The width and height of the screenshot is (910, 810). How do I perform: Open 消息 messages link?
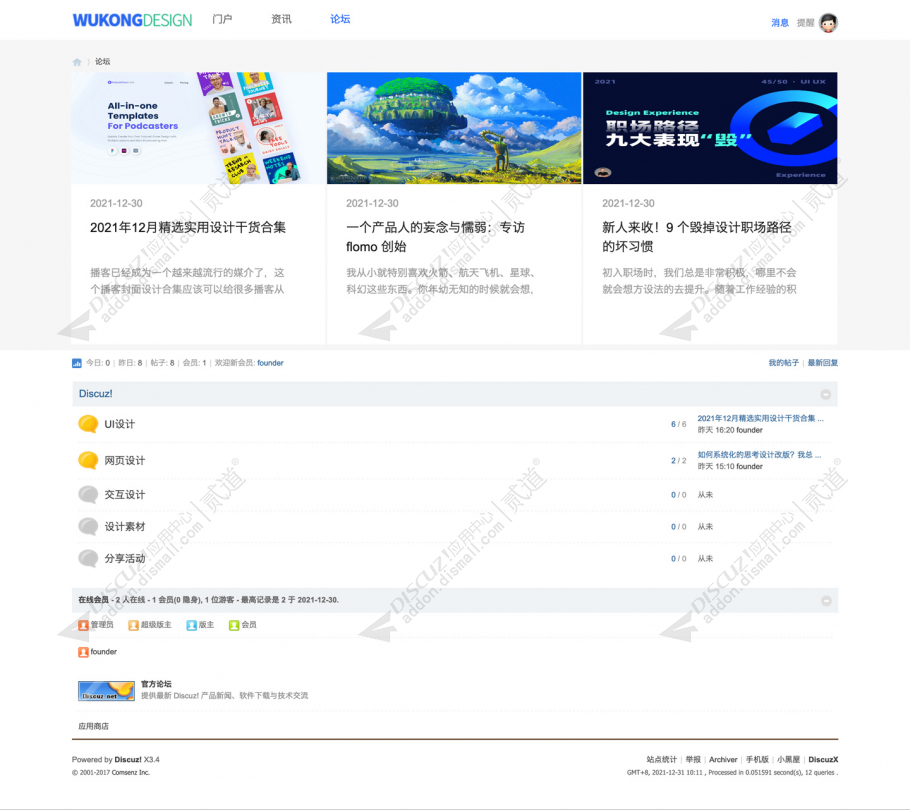(x=780, y=23)
